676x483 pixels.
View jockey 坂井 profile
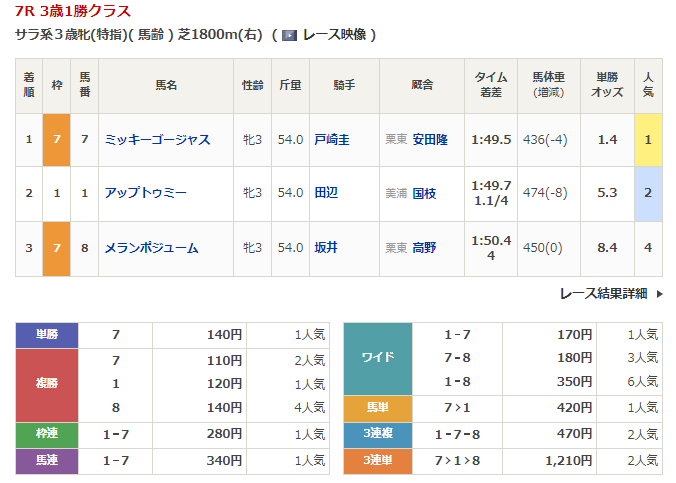tap(325, 248)
